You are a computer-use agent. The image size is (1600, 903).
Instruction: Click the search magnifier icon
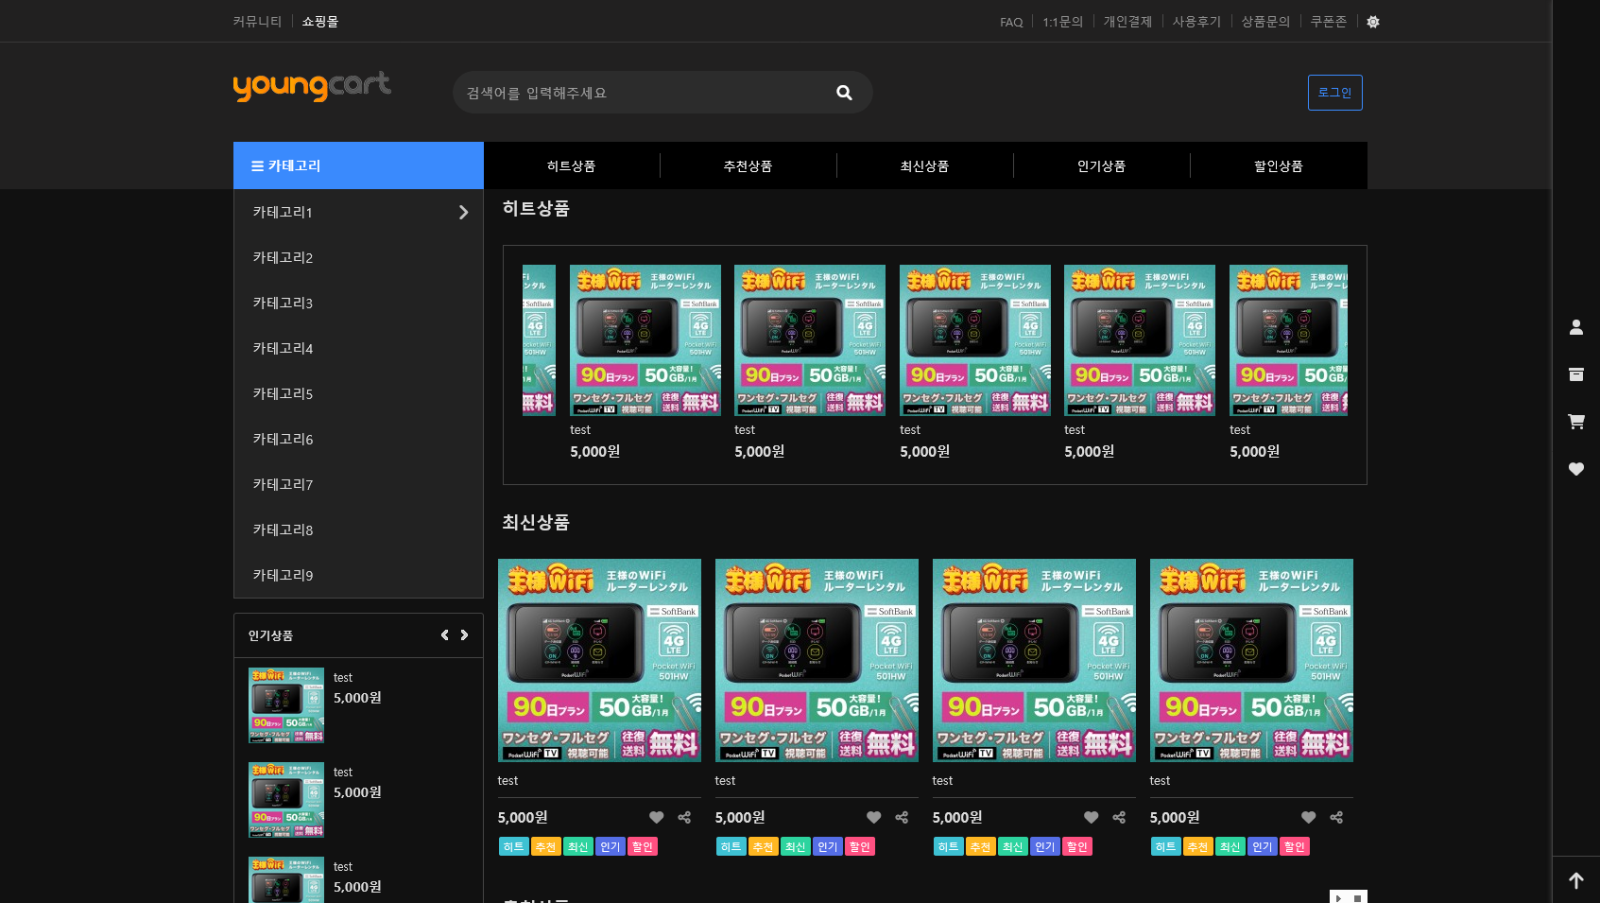pos(844,93)
